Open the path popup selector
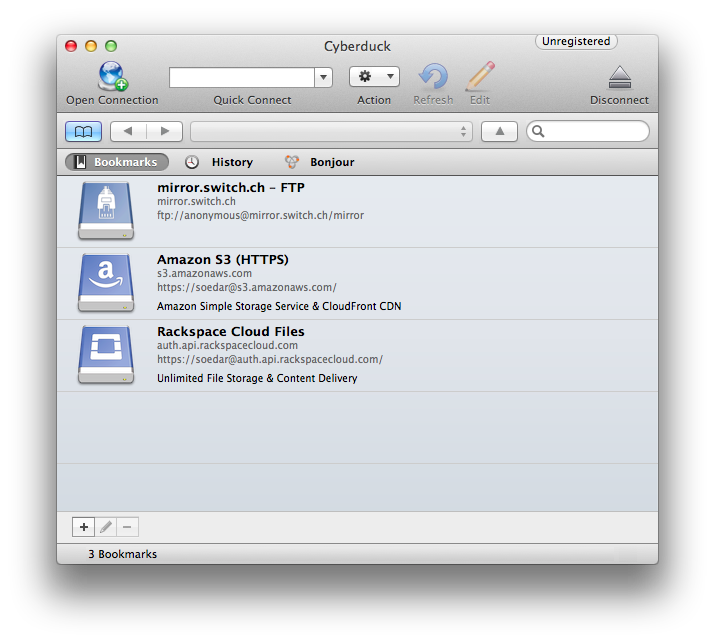 pyautogui.click(x=332, y=132)
